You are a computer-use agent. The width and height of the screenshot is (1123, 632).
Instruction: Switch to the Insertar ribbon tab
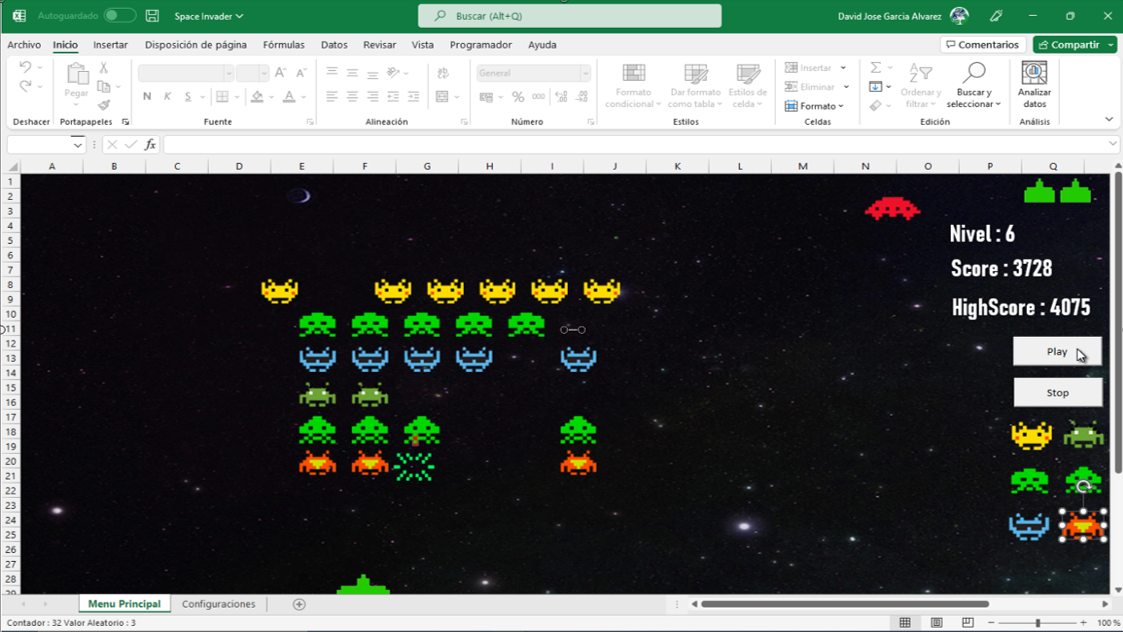click(x=110, y=44)
